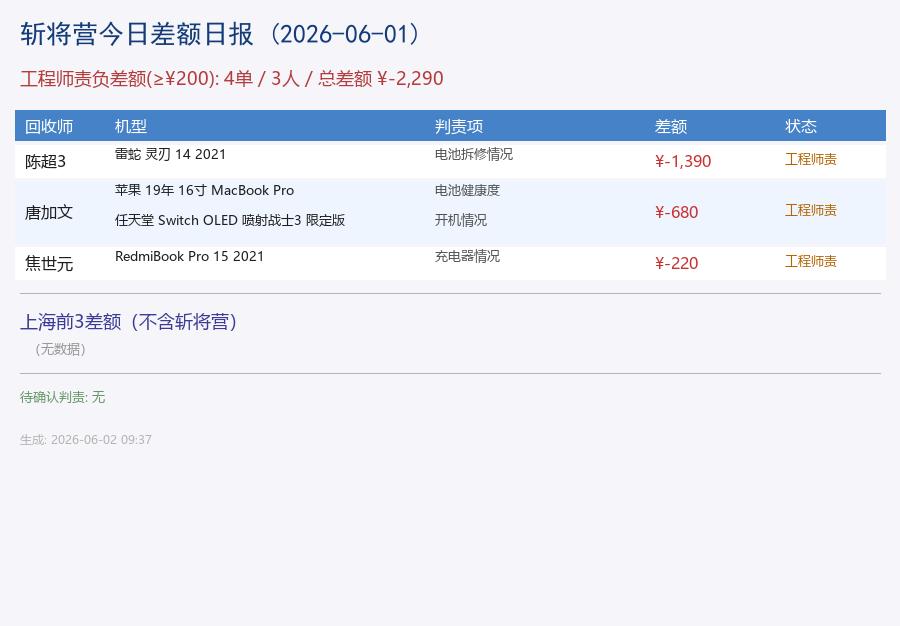900x626 pixels.
Task: Click the 回收师 column header
Action: pos(49,126)
